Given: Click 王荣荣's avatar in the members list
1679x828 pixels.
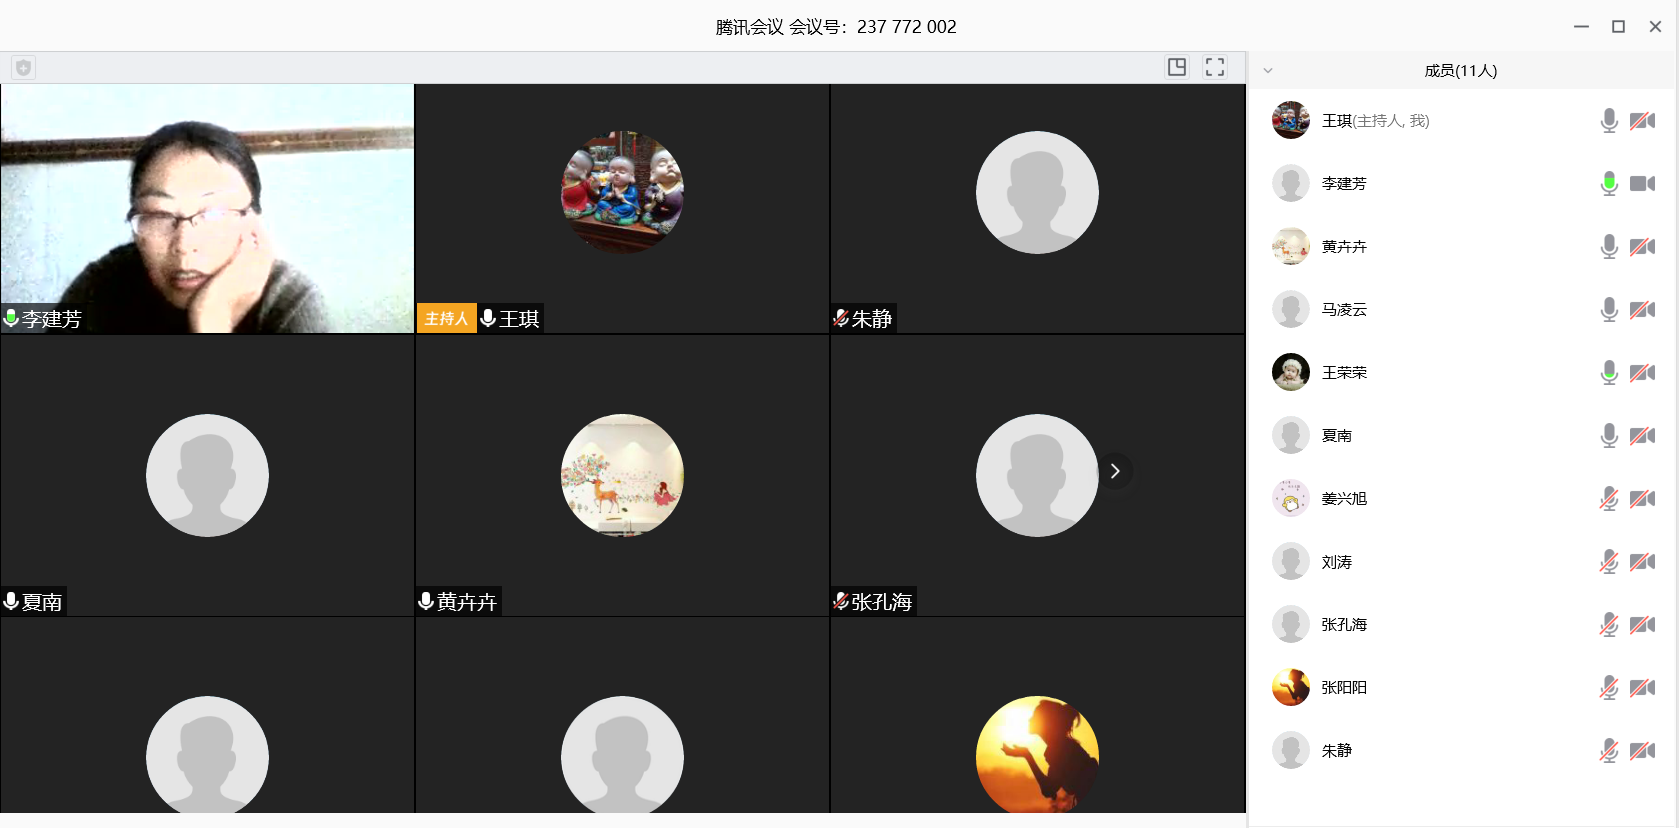Looking at the screenshot, I should tap(1290, 372).
